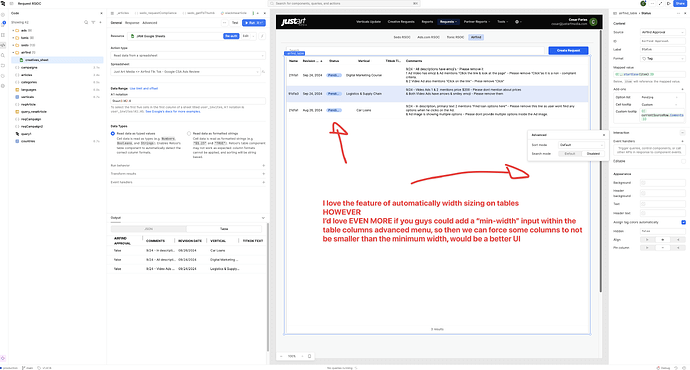The width and height of the screenshot is (690, 370).
Task: Close the Code panel
Action: [102, 13]
